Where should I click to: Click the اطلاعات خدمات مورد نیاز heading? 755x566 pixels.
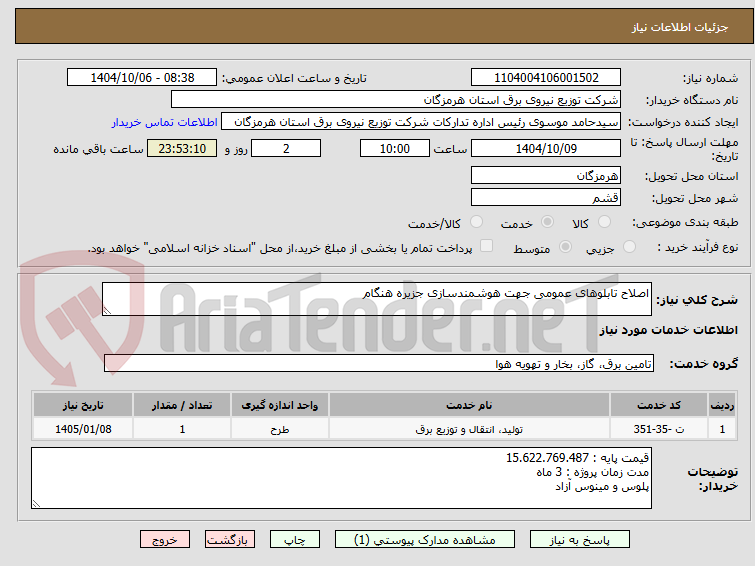pos(668,330)
